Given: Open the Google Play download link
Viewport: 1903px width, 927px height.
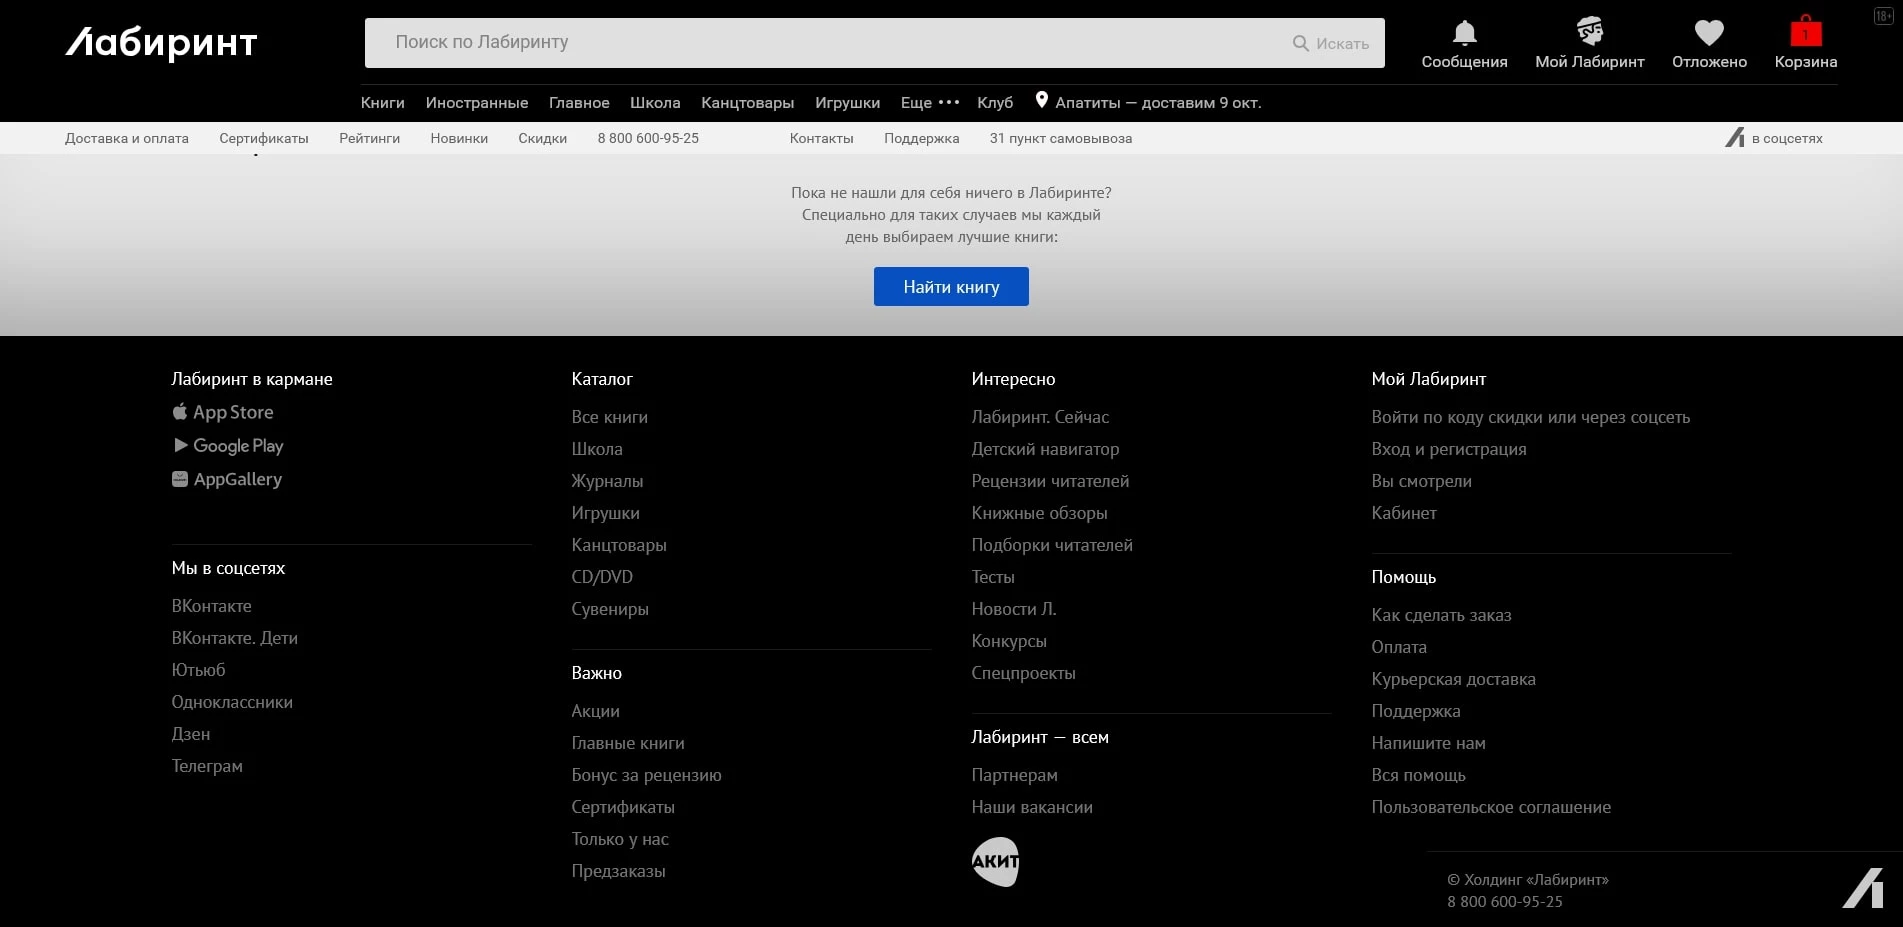Looking at the screenshot, I should click(228, 446).
